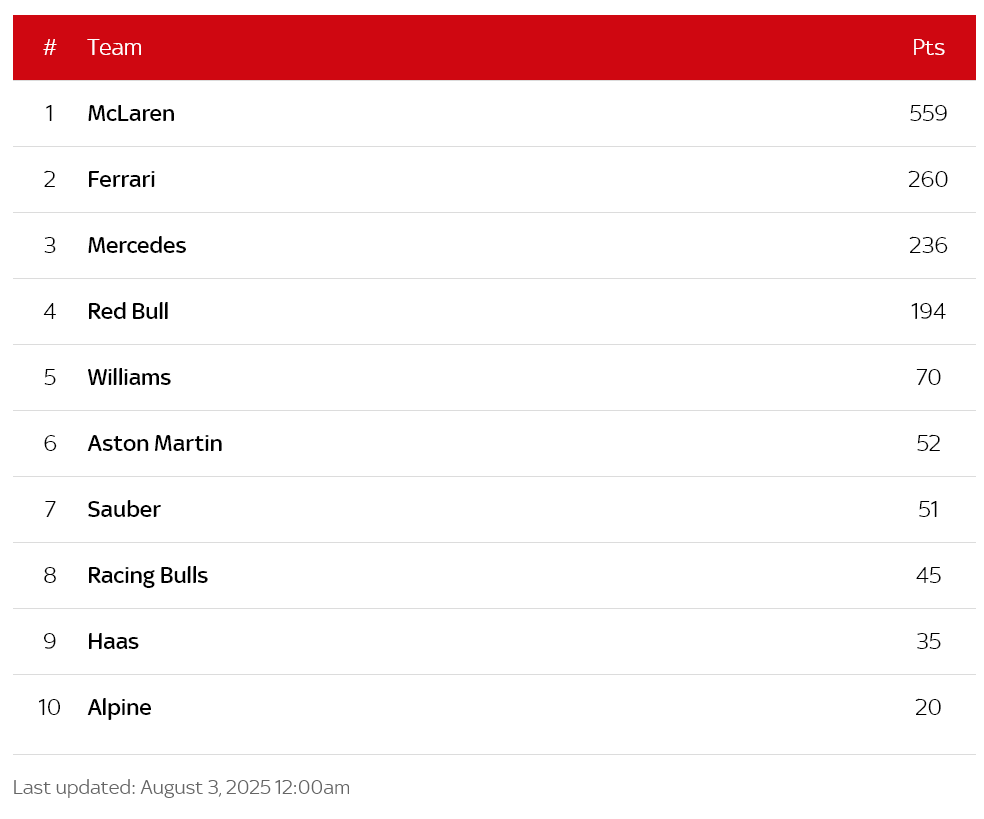
Task: Click Ferrari's 260 points value
Action: click(x=928, y=179)
